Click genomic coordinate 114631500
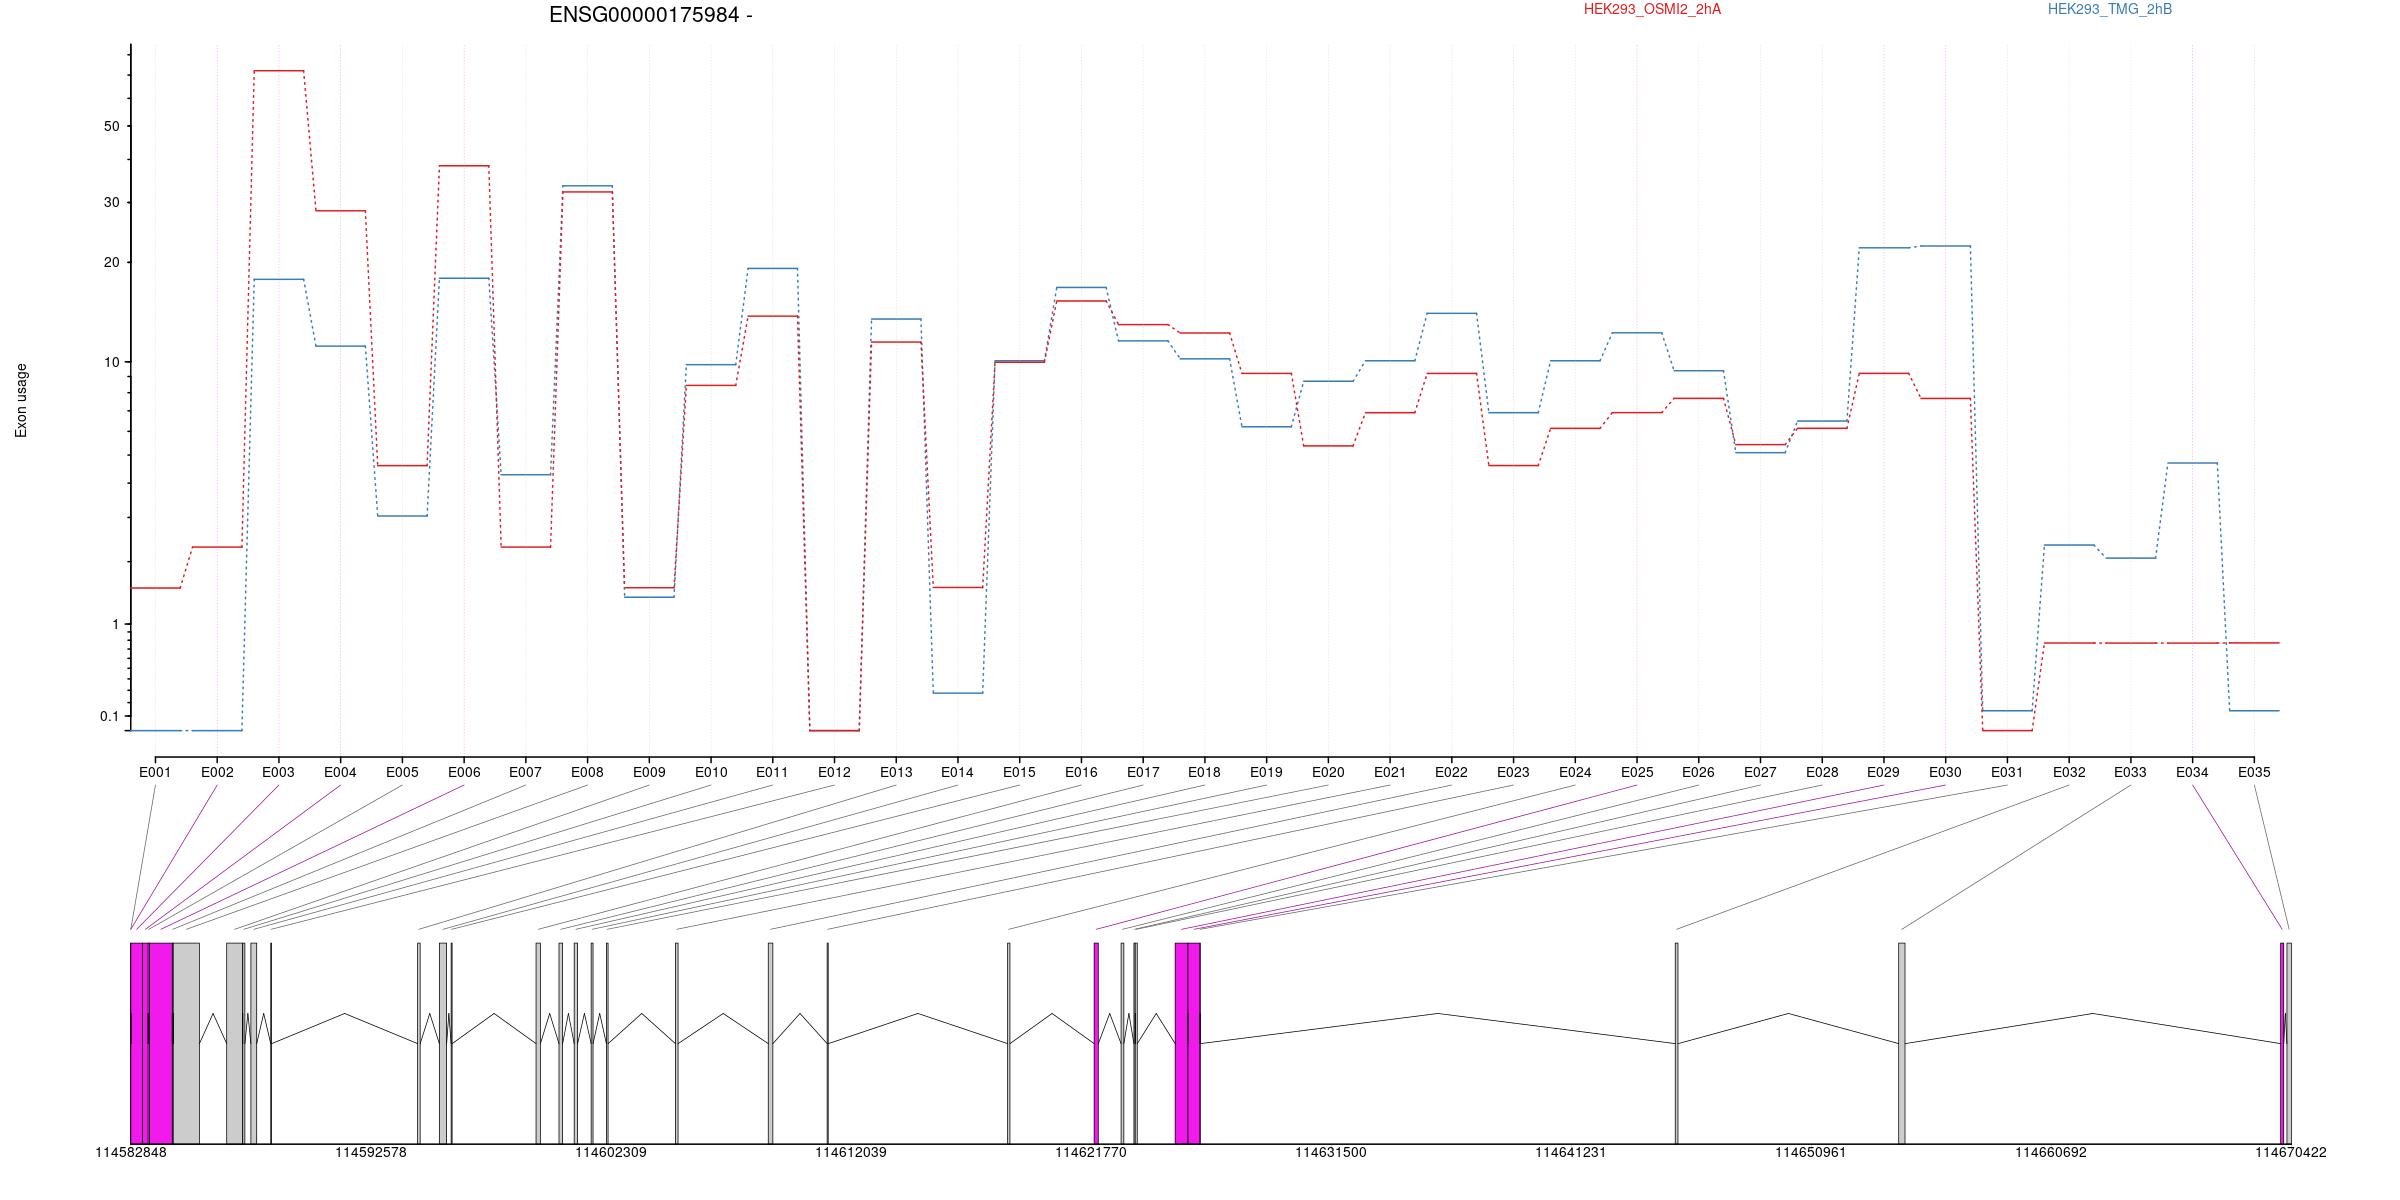This screenshot has width=2400, height=1200. [1331, 1152]
